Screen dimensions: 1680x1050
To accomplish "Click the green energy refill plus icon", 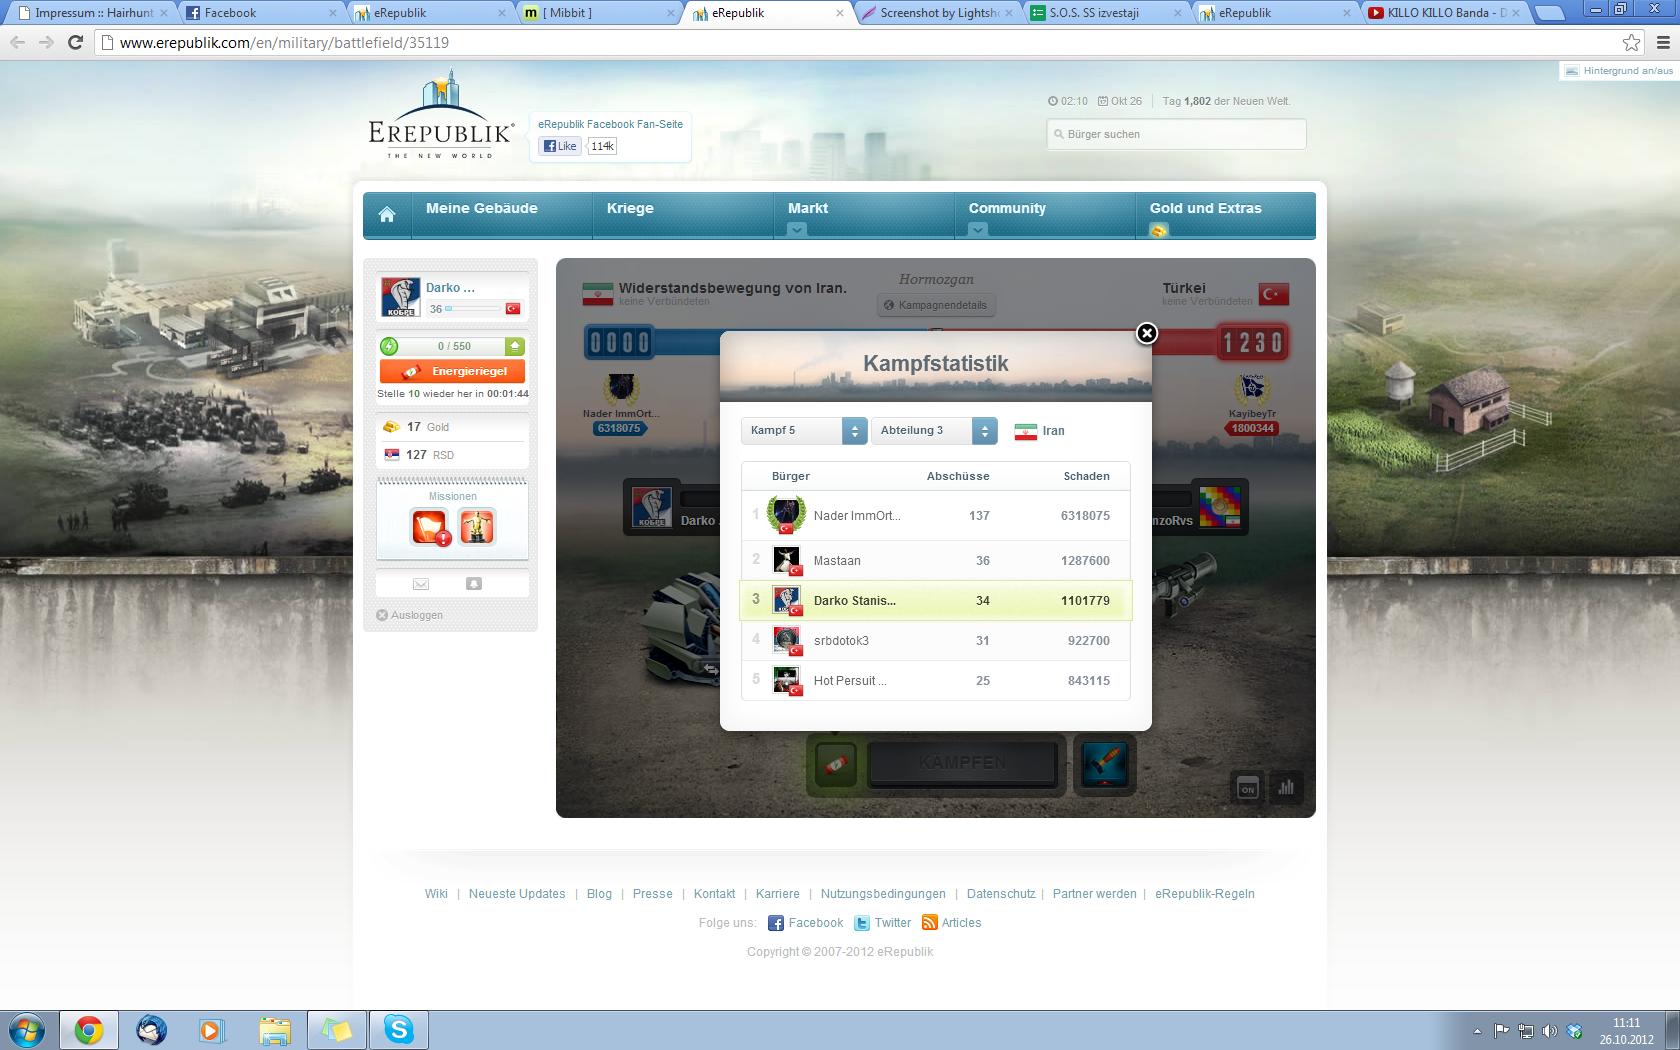I will point(514,346).
